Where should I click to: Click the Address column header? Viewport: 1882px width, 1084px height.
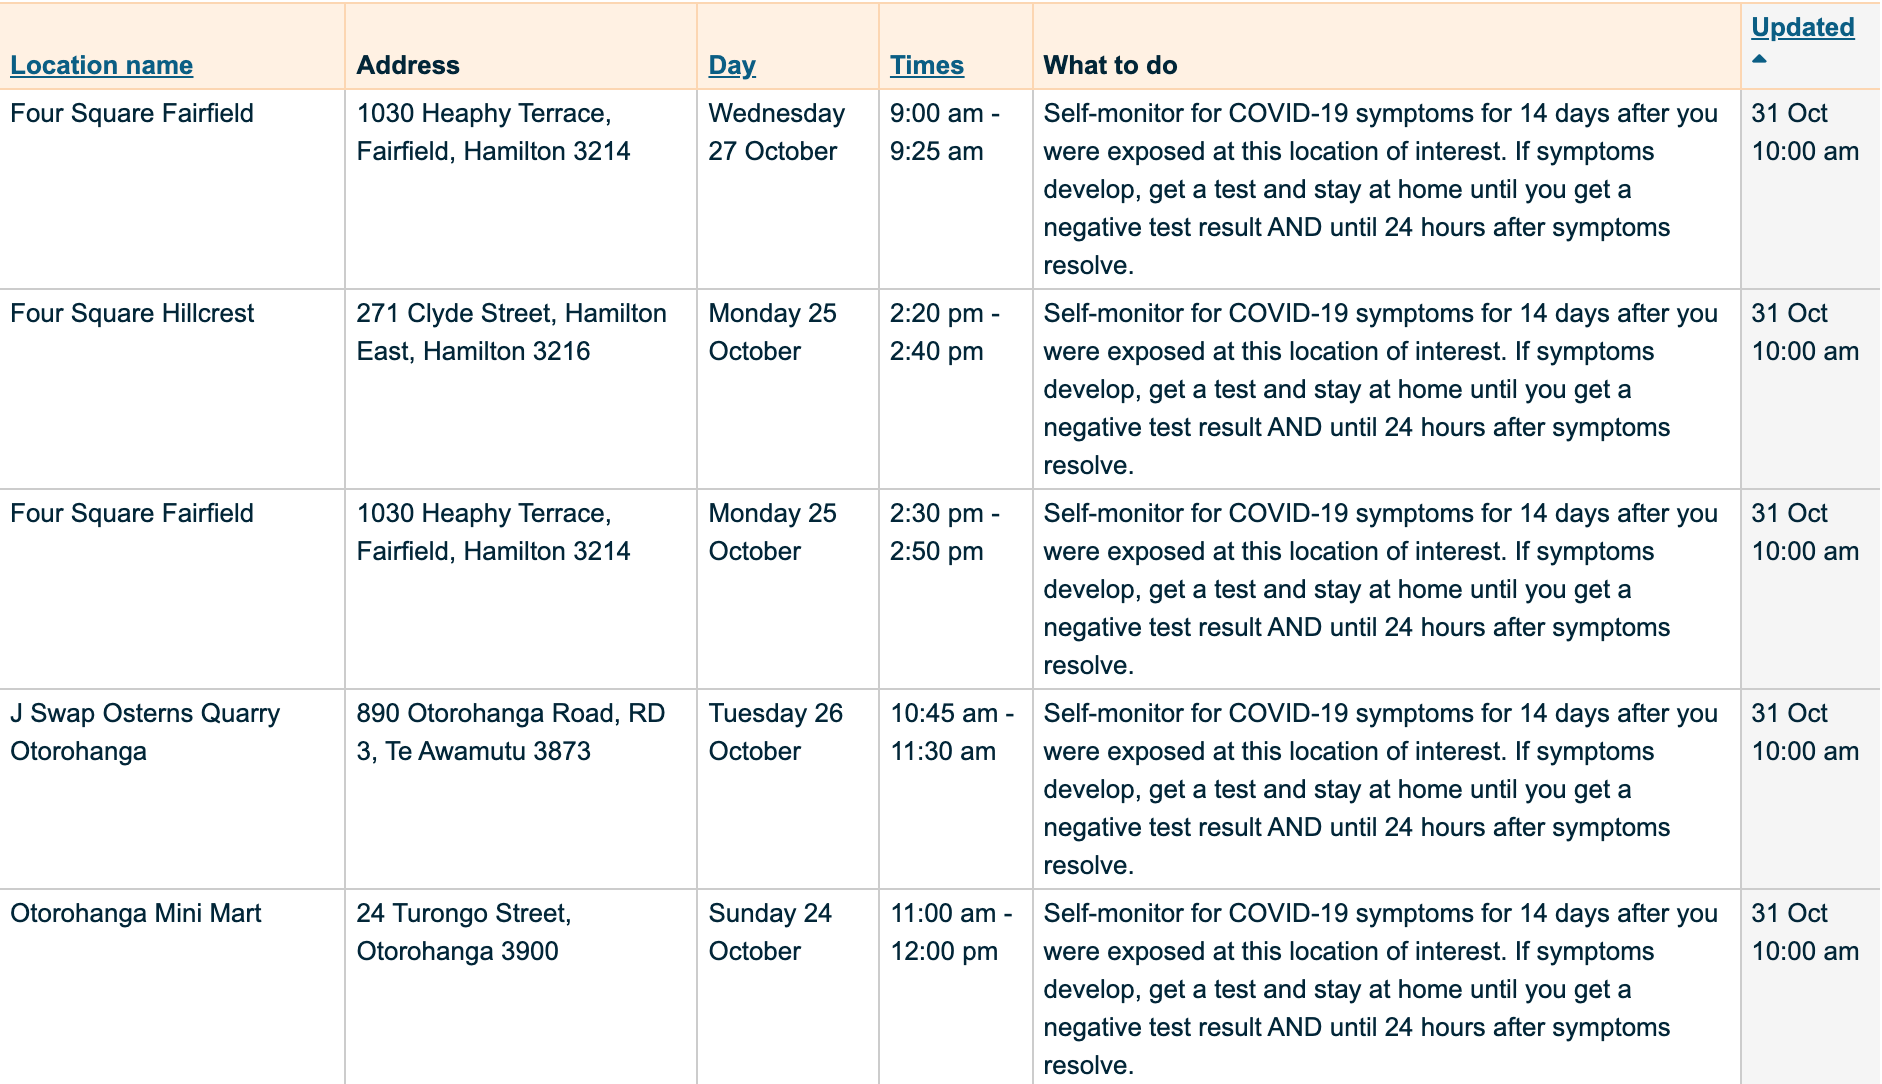pos(408,65)
